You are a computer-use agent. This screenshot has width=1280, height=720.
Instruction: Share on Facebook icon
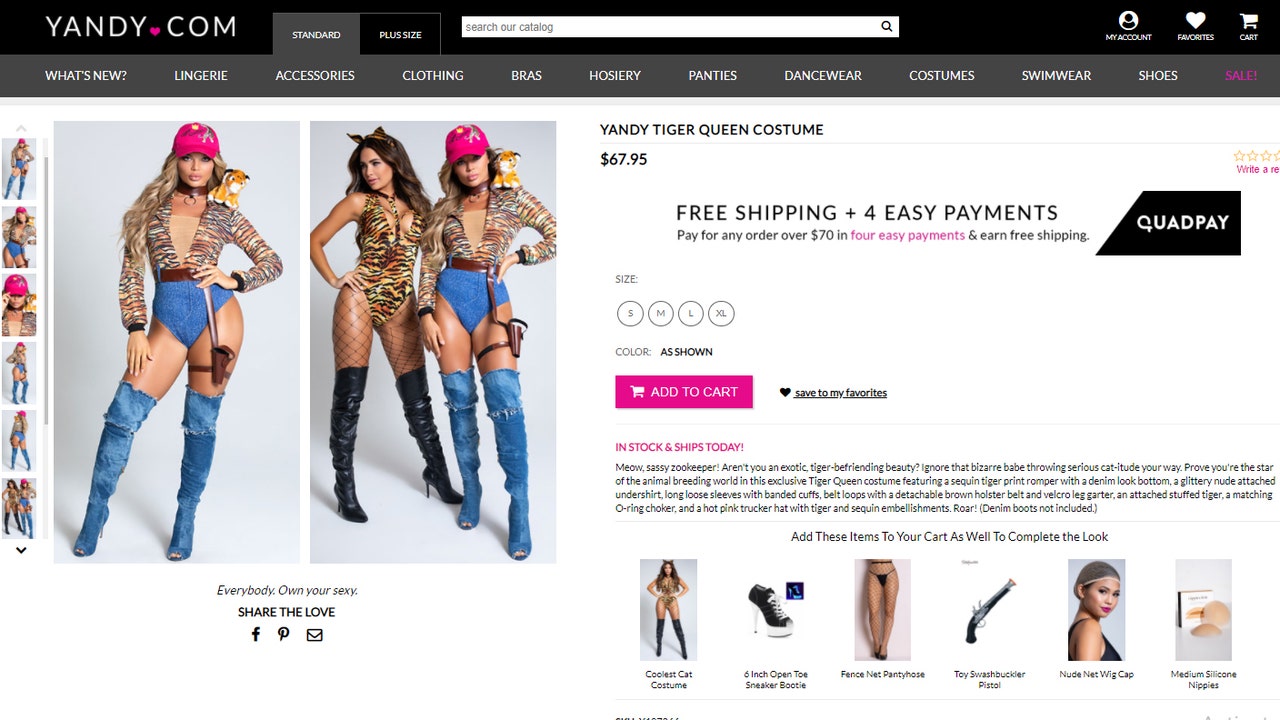tap(256, 634)
